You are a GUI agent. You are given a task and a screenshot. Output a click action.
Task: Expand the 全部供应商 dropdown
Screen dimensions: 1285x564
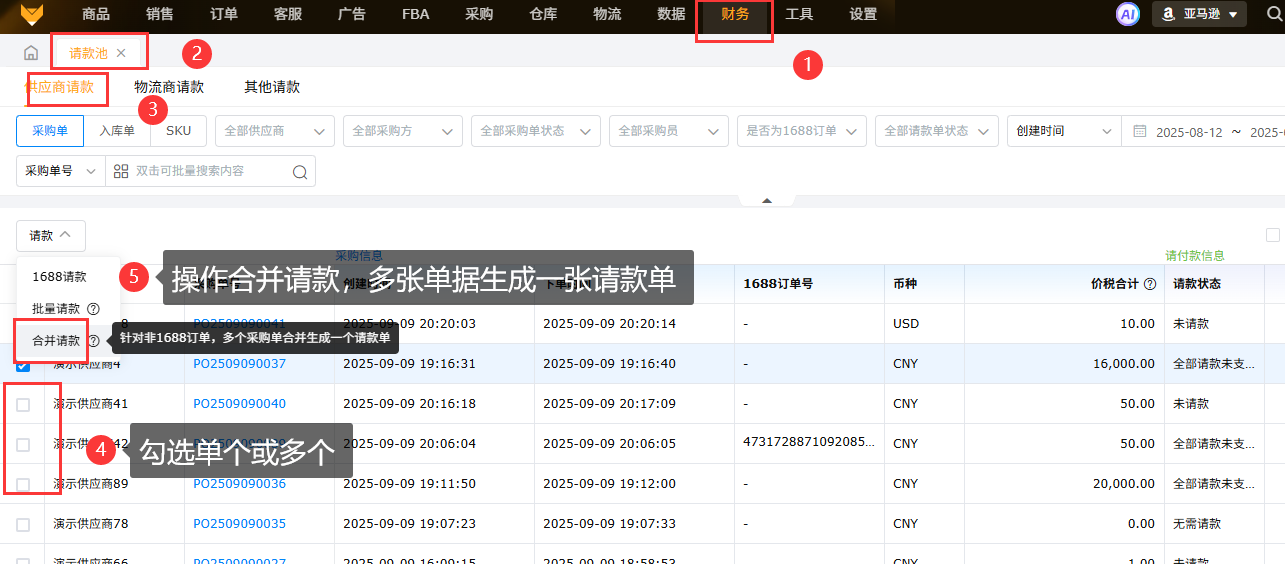pyautogui.click(x=274, y=131)
